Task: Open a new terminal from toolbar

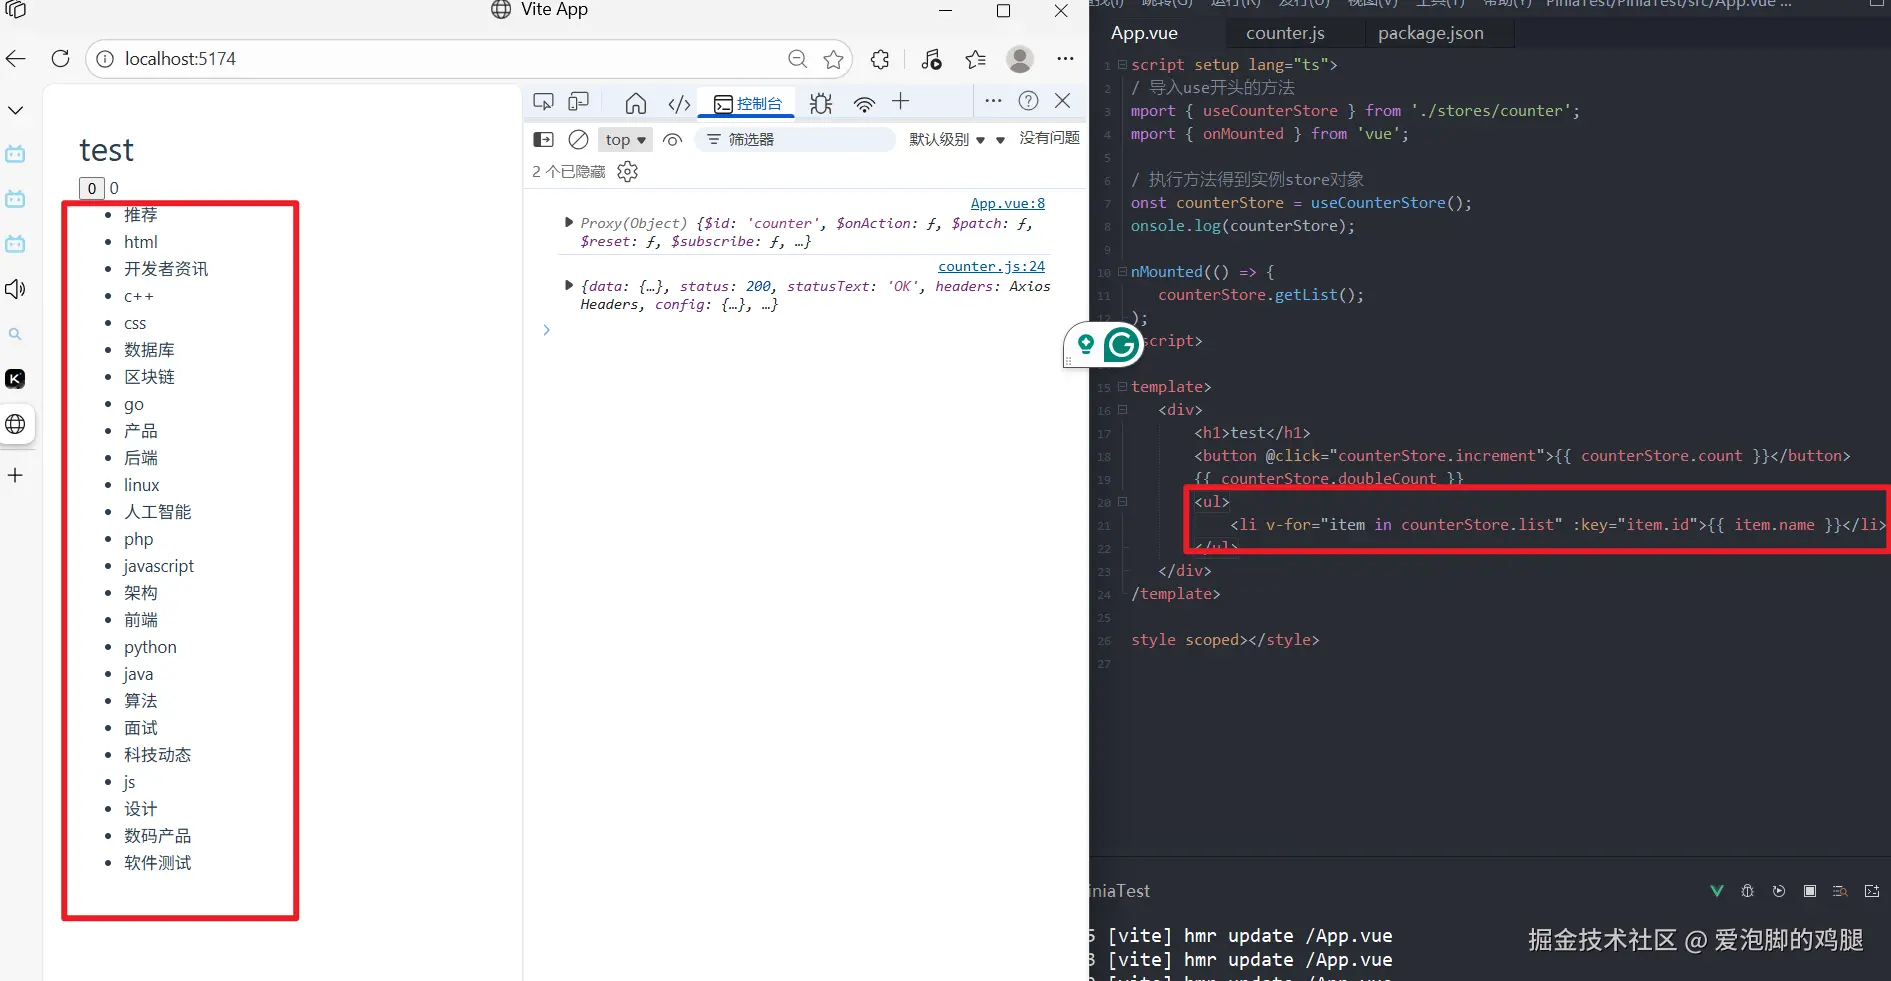Action: point(1872,891)
